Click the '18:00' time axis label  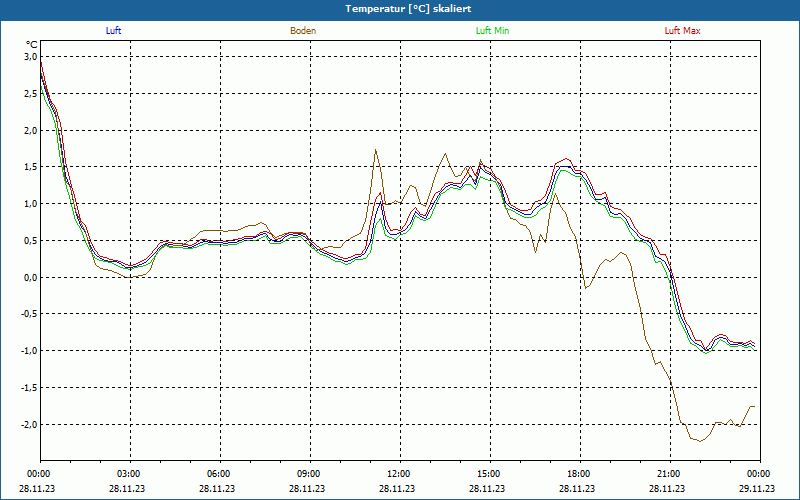click(x=580, y=474)
